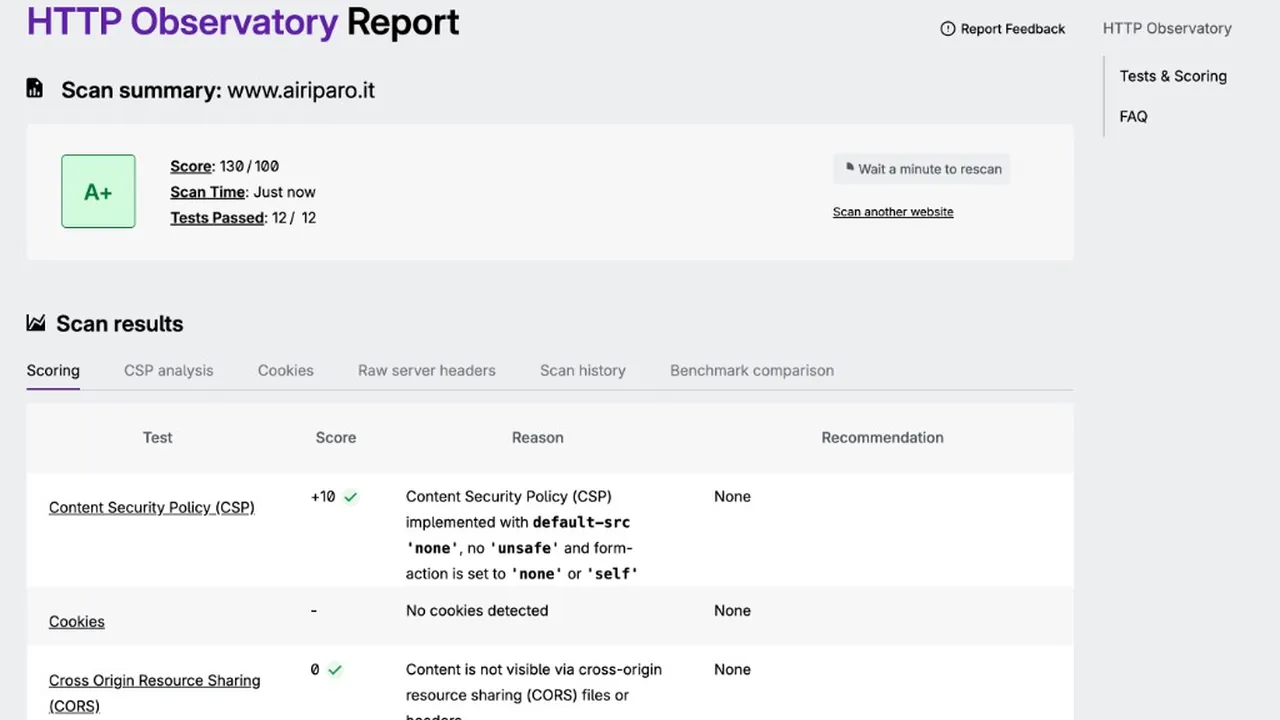Go to HTTP Observatory sidebar link
This screenshot has width=1280, height=720.
click(1167, 28)
